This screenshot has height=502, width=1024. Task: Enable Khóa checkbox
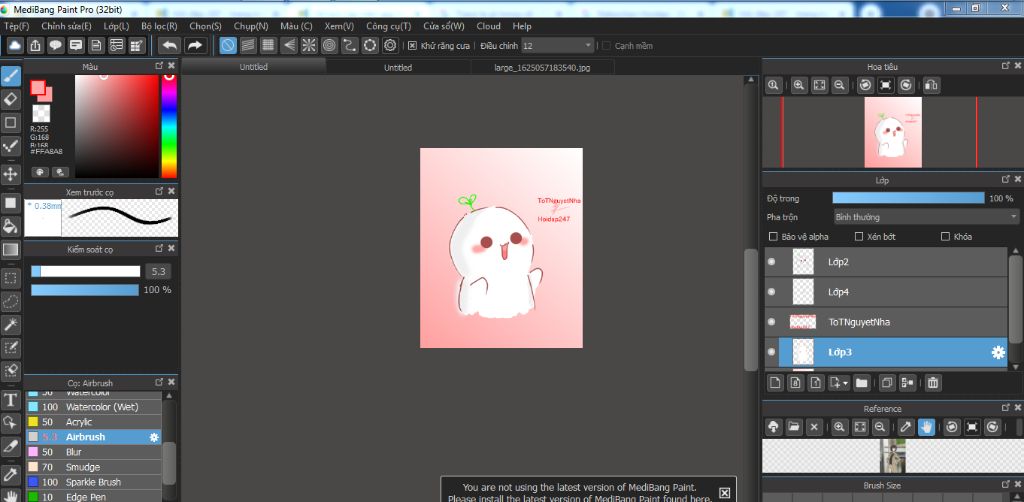point(945,236)
